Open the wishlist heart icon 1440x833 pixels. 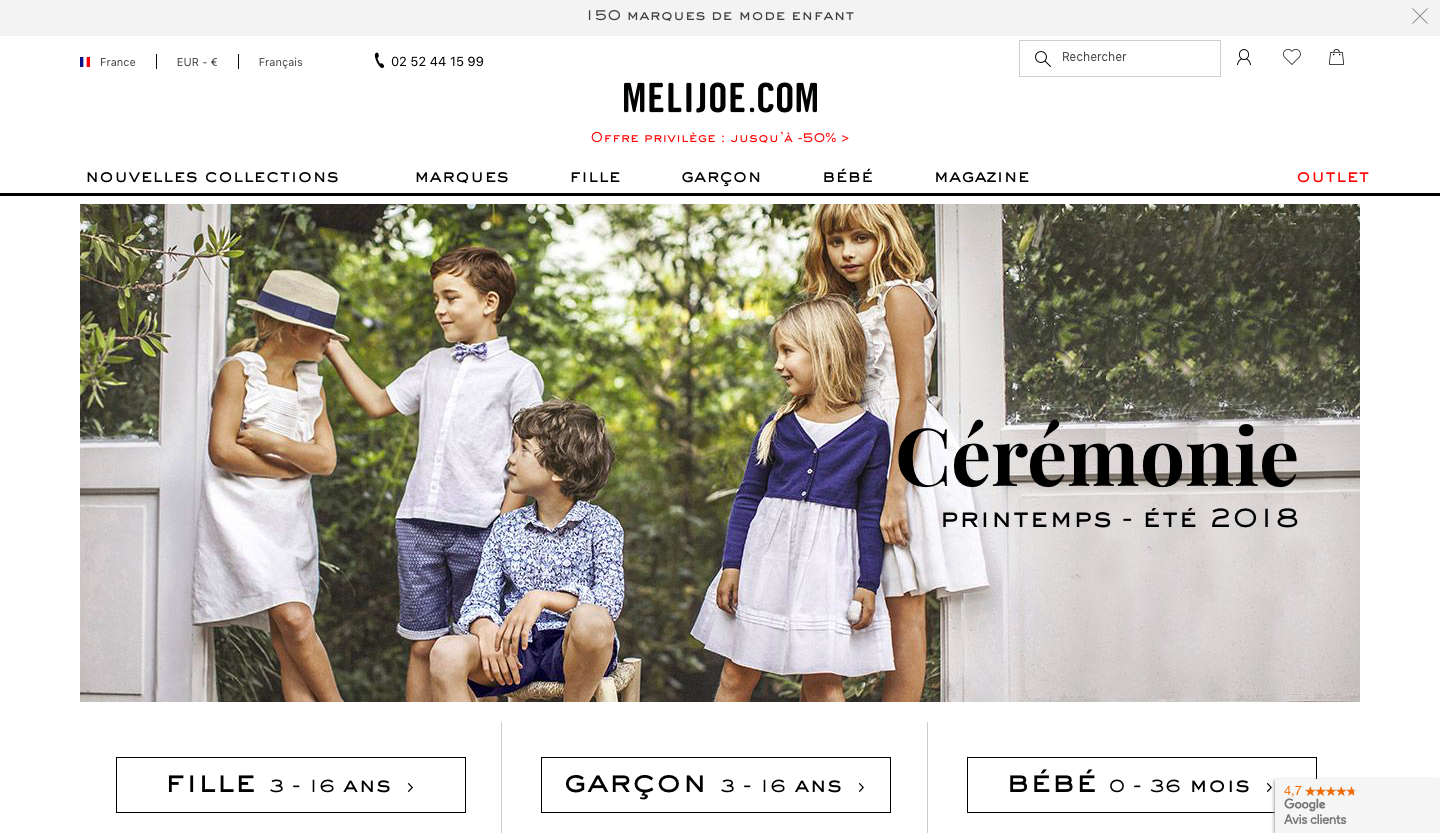click(1292, 57)
